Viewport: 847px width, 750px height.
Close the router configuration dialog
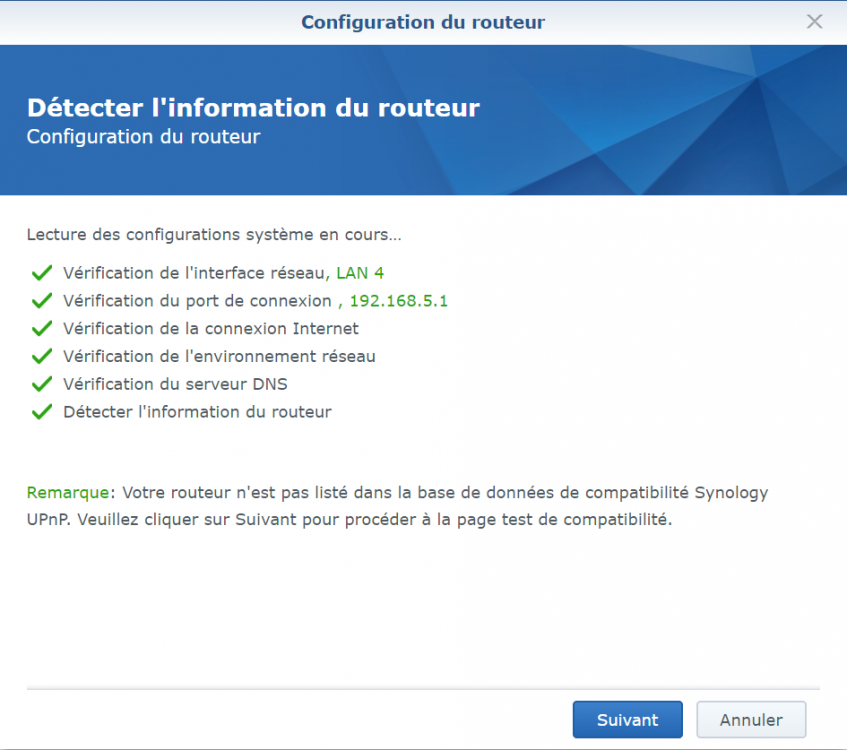click(815, 21)
